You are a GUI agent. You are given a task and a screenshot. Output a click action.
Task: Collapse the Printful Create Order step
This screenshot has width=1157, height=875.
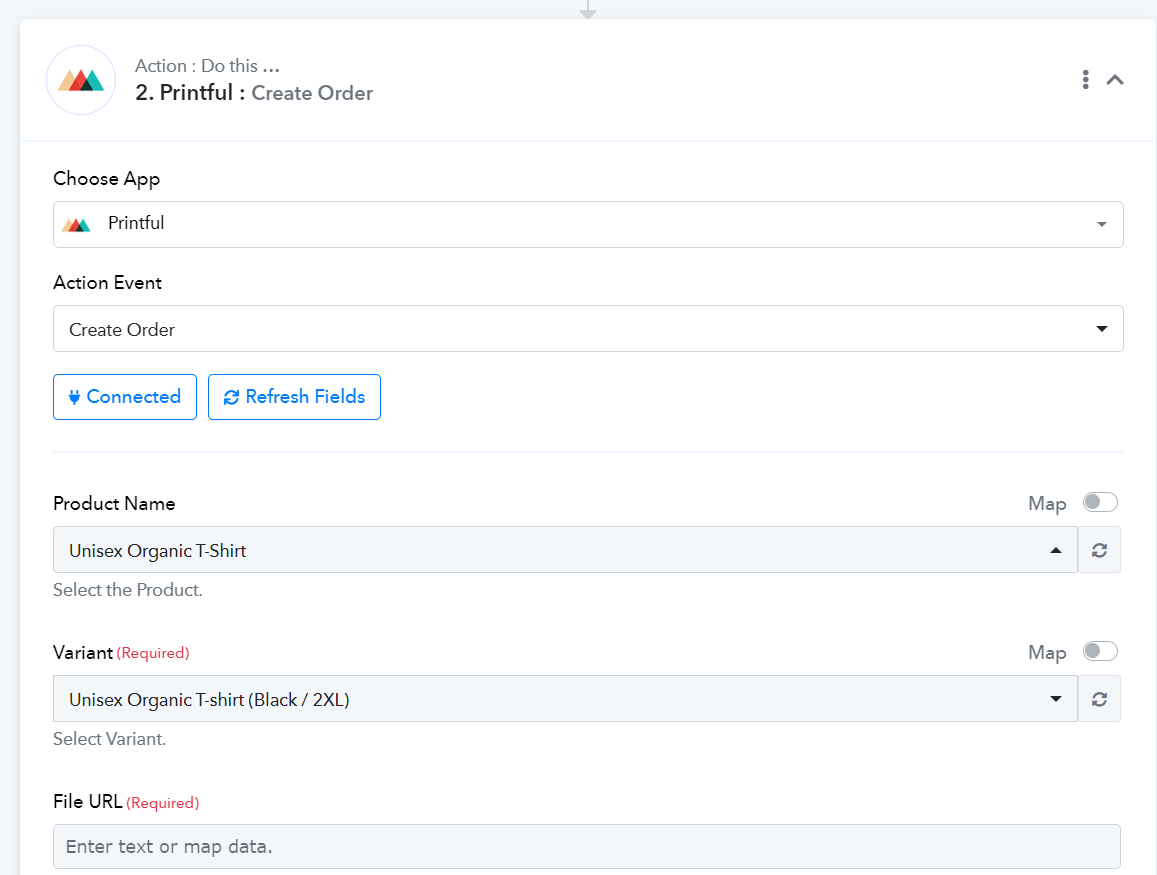point(1115,80)
